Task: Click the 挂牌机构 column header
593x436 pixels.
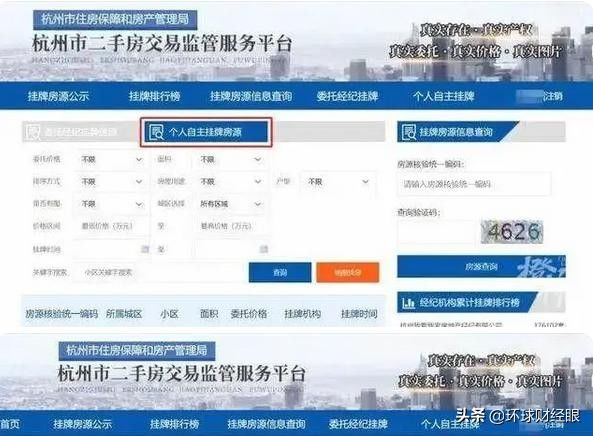Action: pos(303,313)
